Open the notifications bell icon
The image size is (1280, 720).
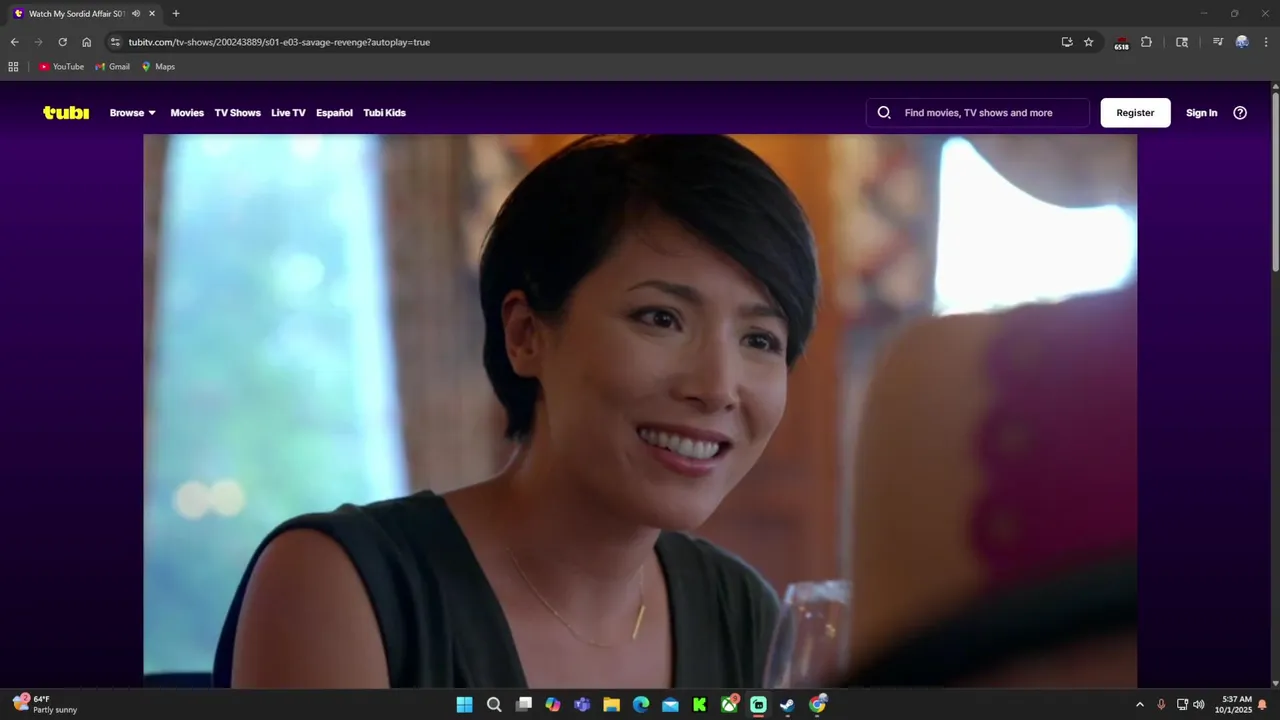[1263, 705]
